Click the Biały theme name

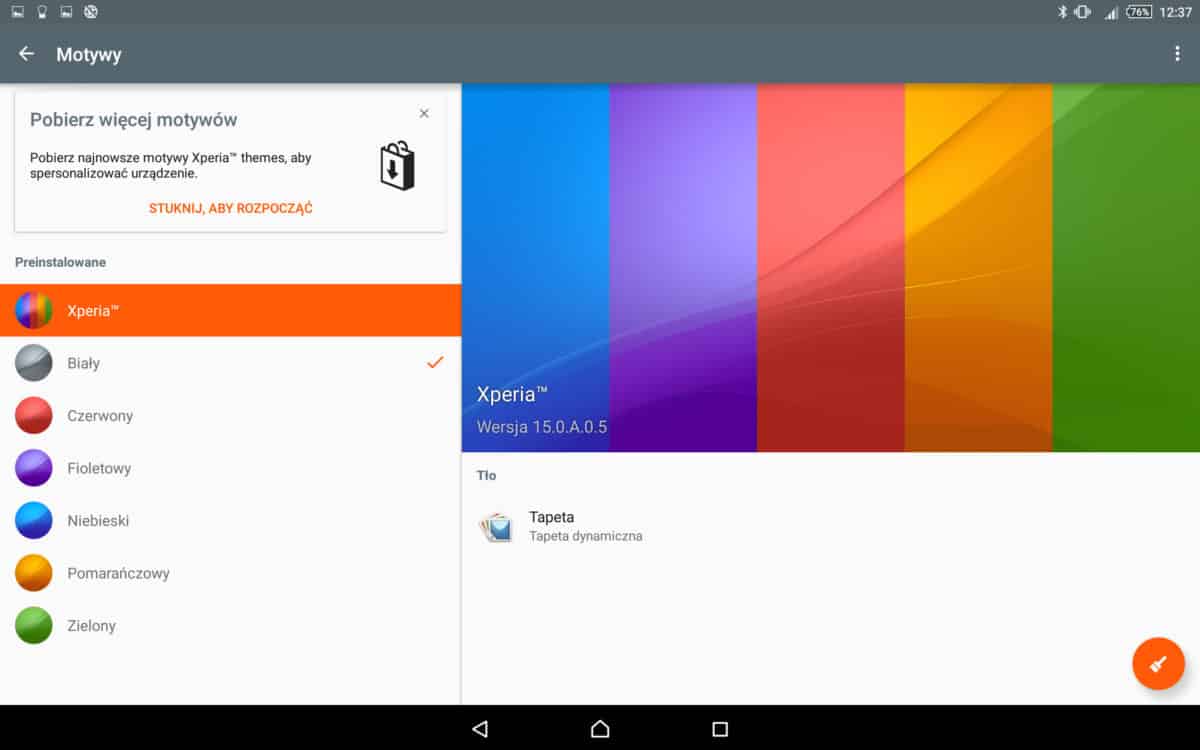83,363
